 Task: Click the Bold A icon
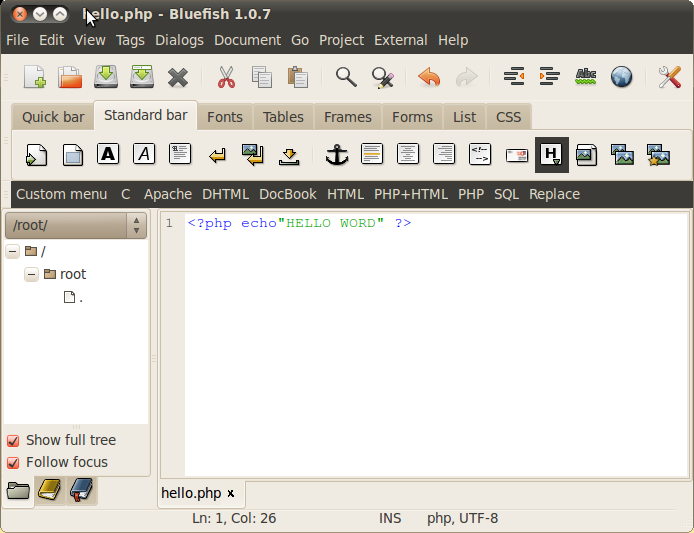coord(108,154)
